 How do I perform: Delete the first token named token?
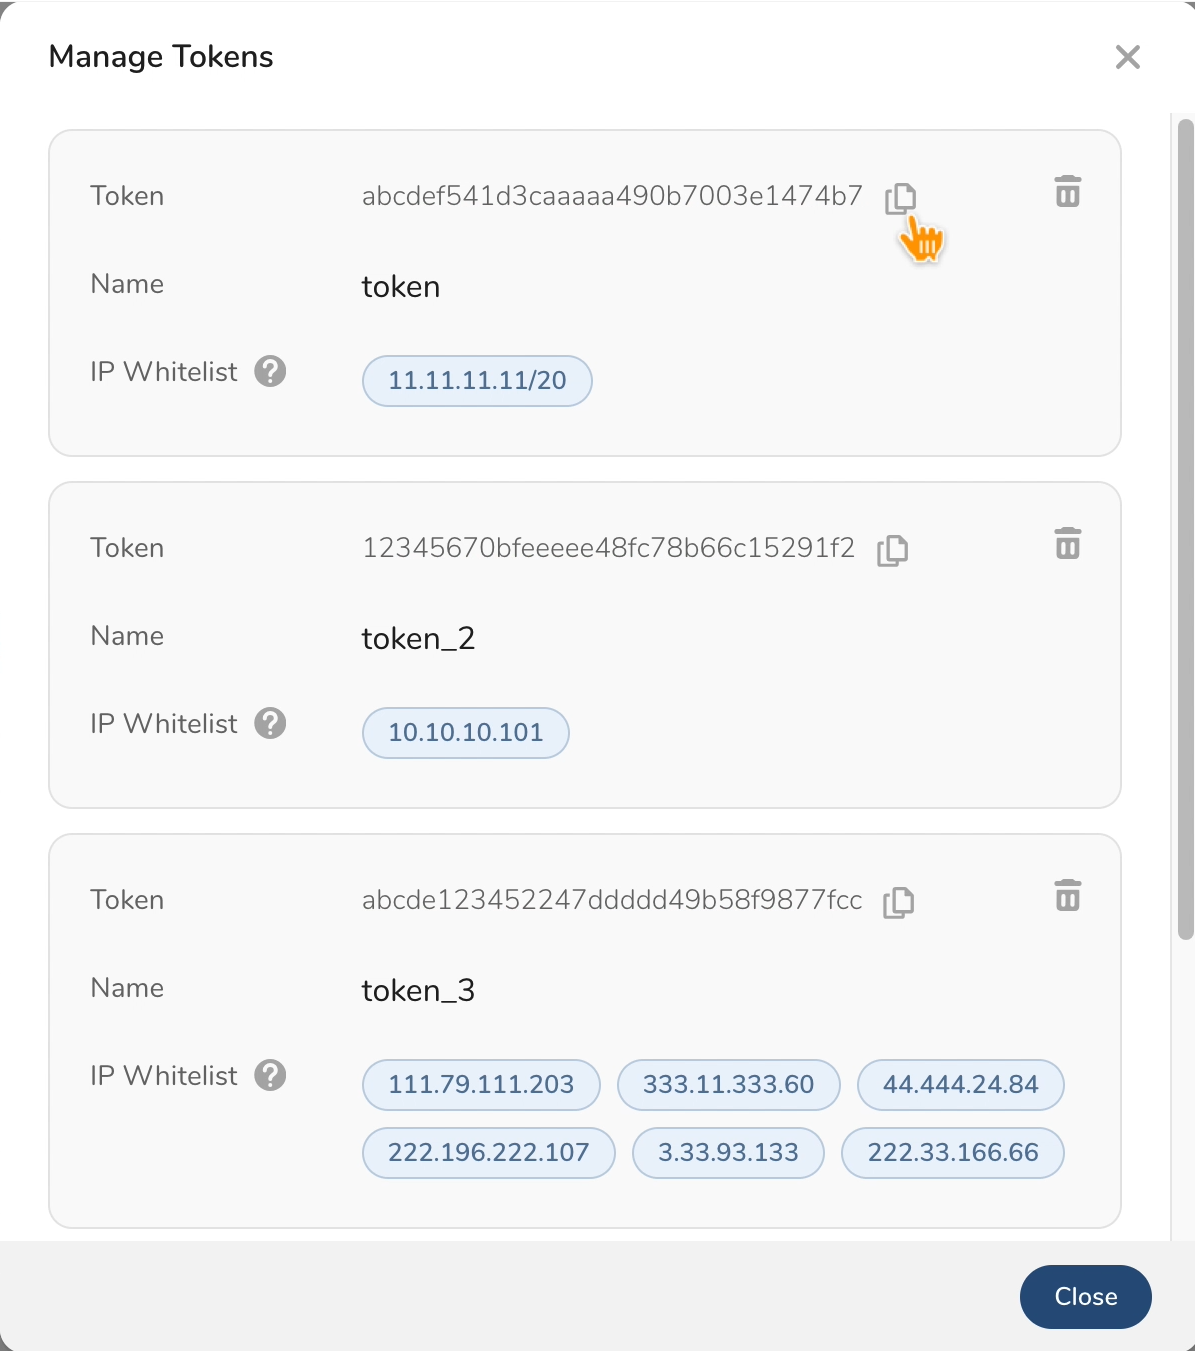(x=1068, y=191)
